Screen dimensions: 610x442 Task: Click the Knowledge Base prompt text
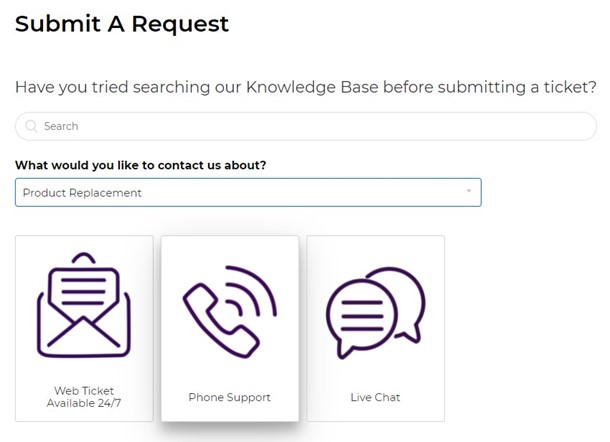point(305,87)
